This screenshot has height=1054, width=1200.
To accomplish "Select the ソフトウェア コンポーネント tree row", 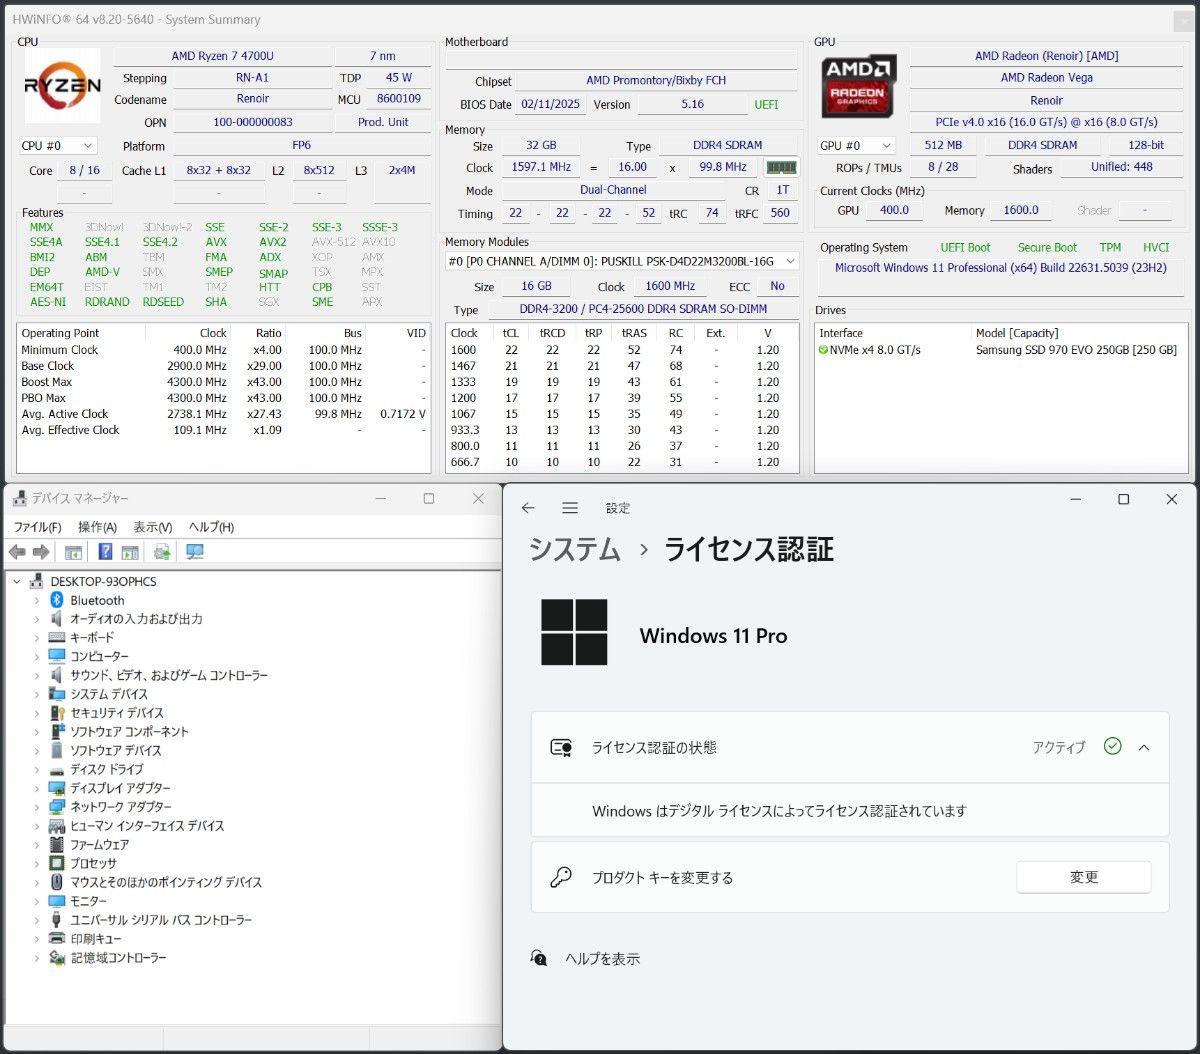I will click(129, 732).
